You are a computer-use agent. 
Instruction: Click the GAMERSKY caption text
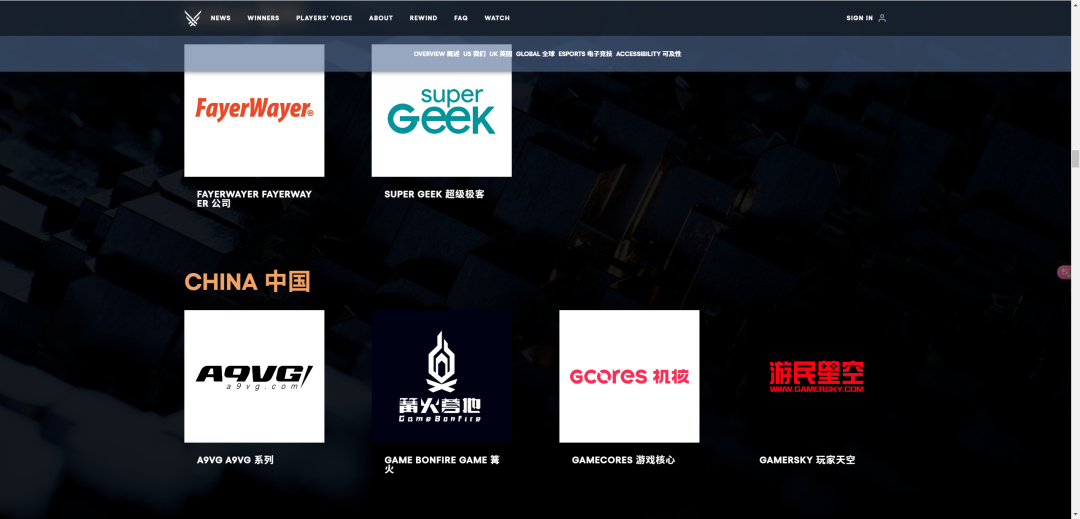(807, 460)
